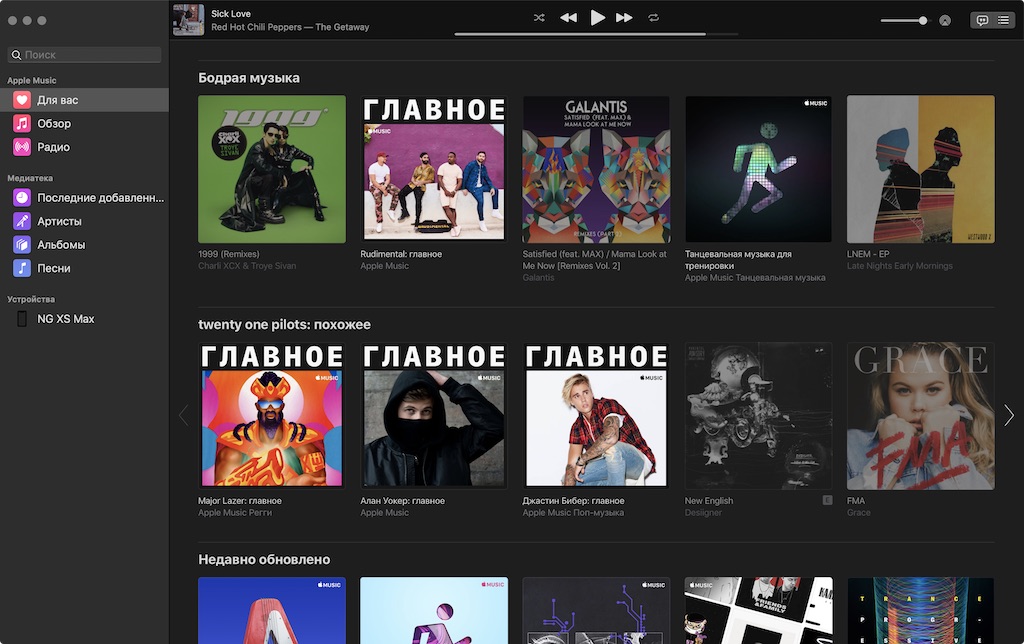Focus the Поиск search field
Image resolution: width=1024 pixels, height=644 pixels.
[x=84, y=55]
